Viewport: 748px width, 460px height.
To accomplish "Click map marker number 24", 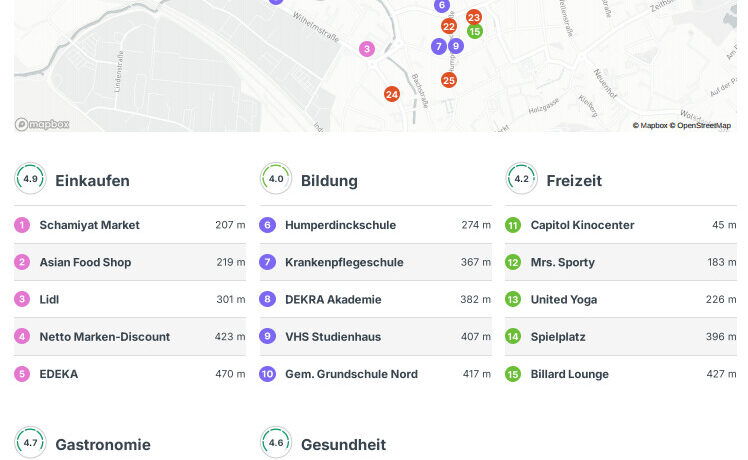I will point(392,94).
